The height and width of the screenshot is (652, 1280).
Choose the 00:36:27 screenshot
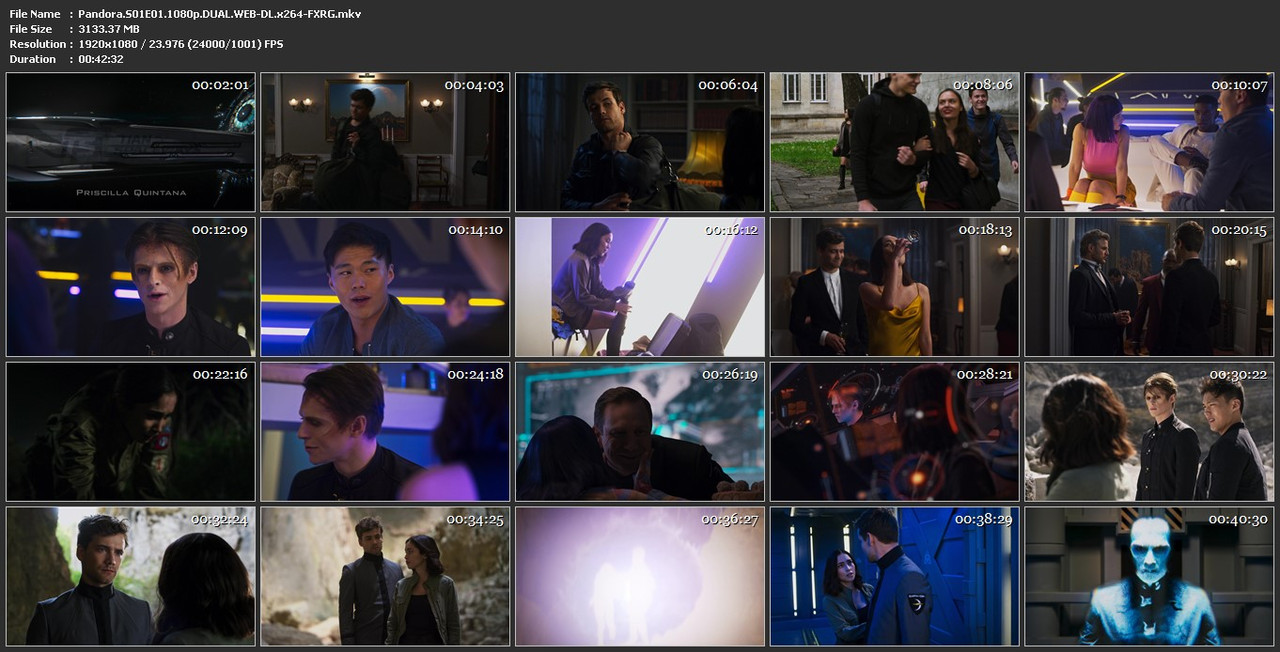(640, 576)
